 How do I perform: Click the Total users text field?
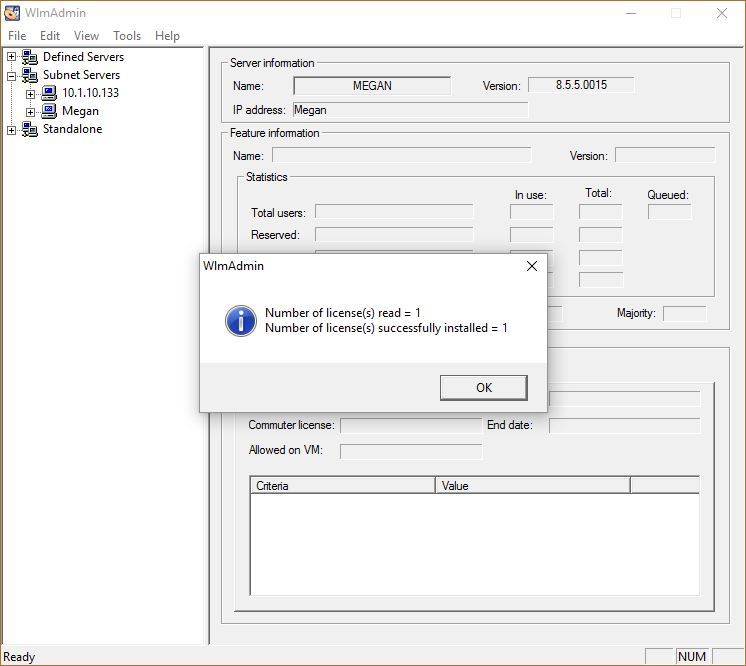point(394,212)
